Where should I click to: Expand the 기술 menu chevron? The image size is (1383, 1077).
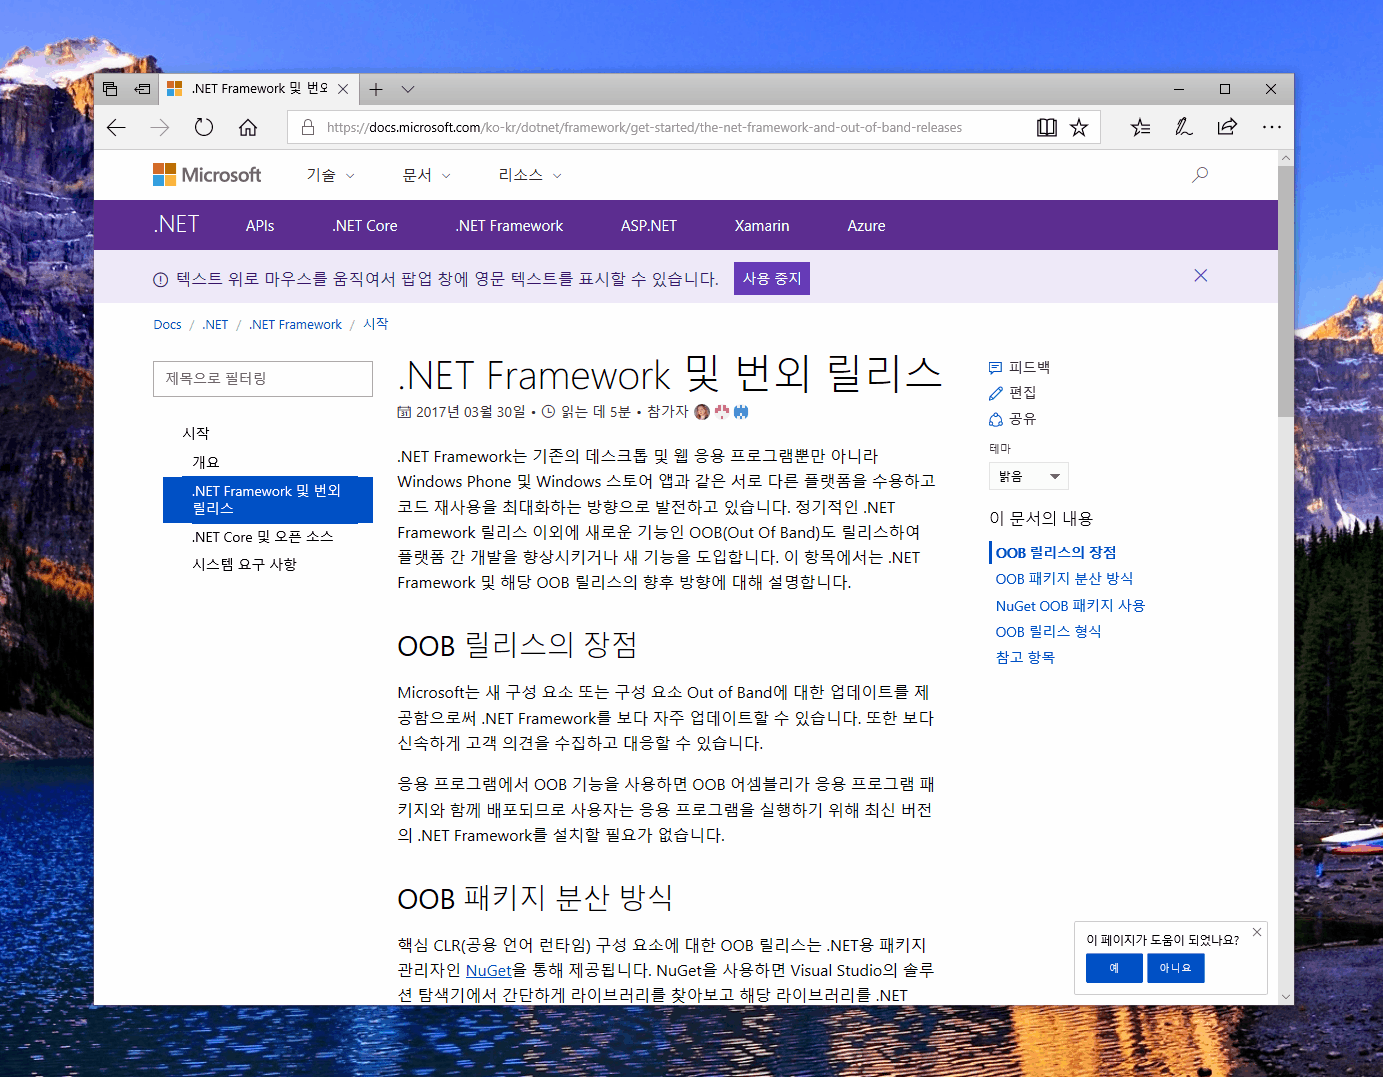pyautogui.click(x=349, y=175)
